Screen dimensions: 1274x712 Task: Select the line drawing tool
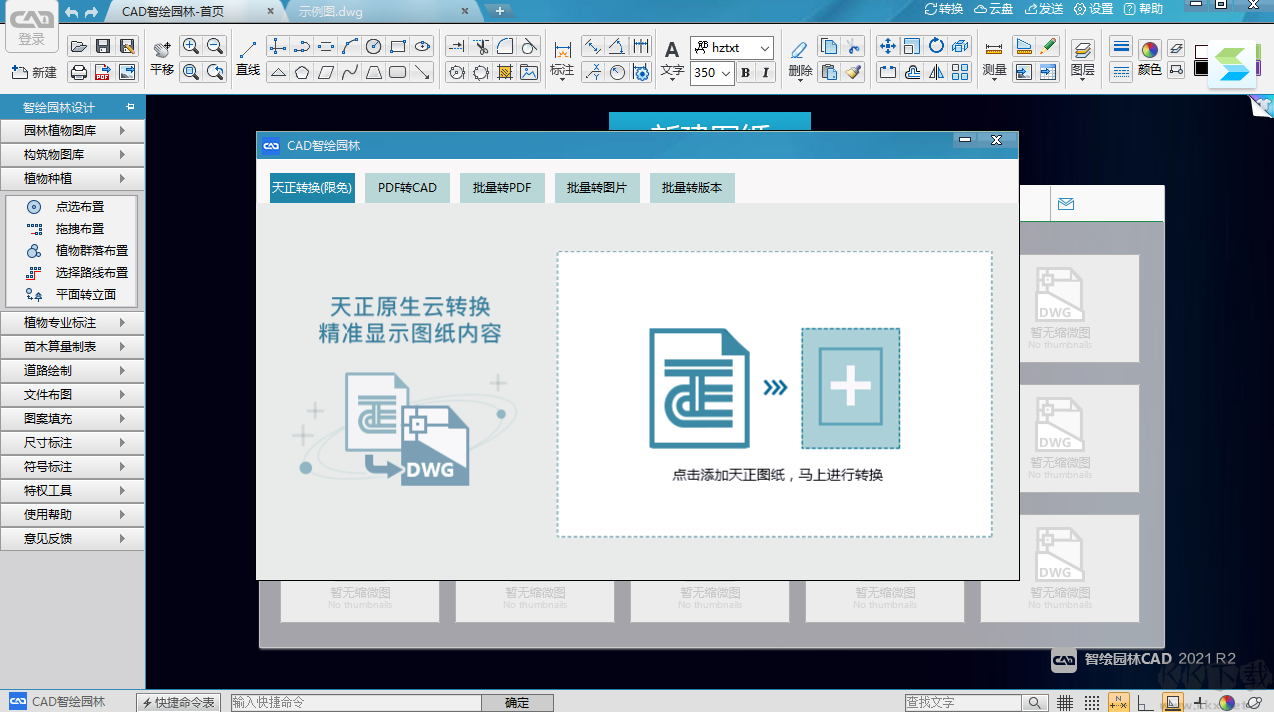248,56
